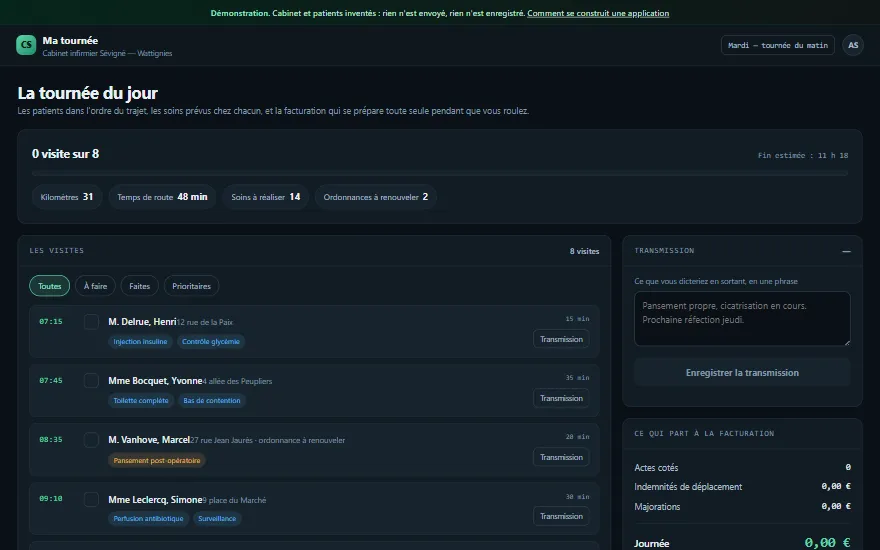The height and width of the screenshot is (550, 880).
Task: Click patient name Mme Bocquet, Yvonne
Action: (155, 381)
